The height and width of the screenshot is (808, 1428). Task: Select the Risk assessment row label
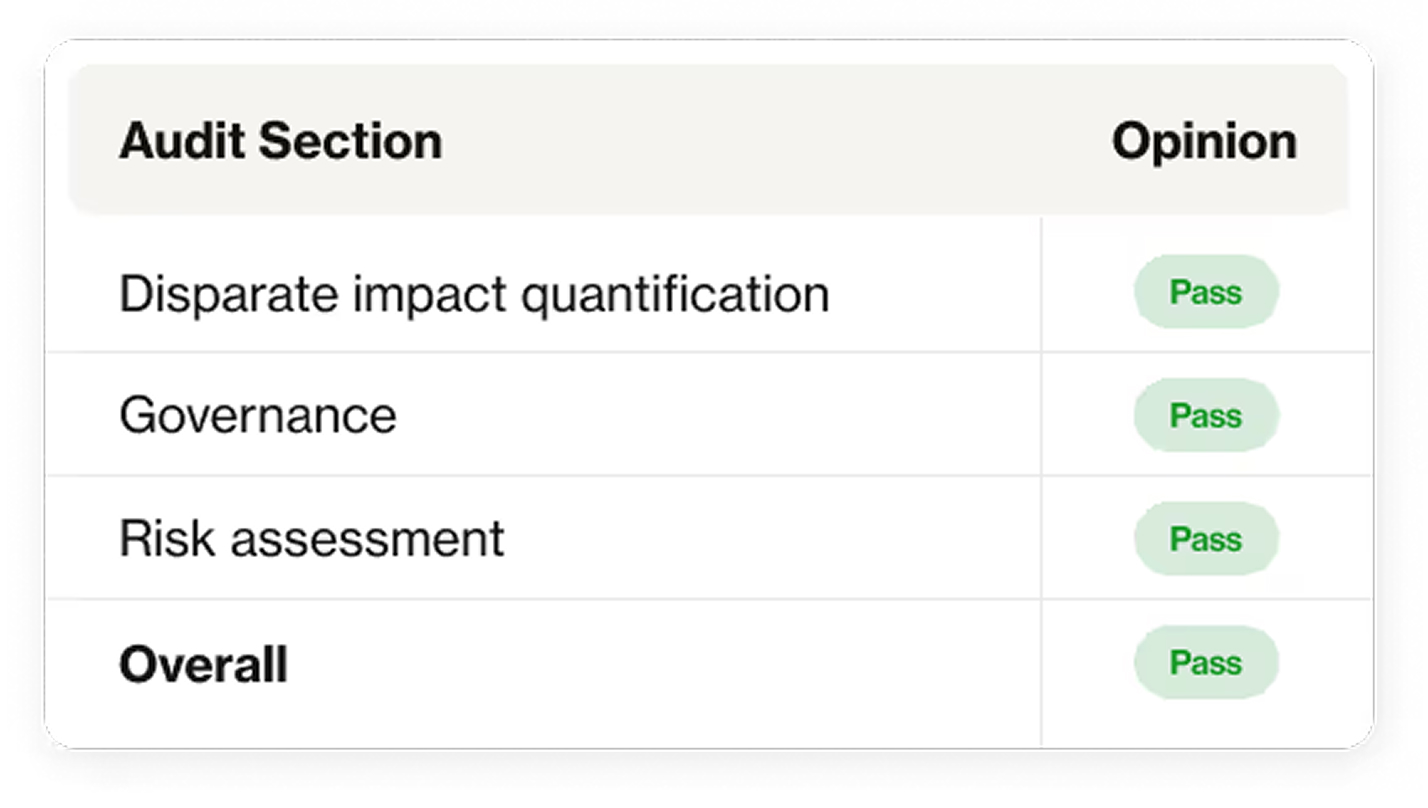click(x=311, y=539)
